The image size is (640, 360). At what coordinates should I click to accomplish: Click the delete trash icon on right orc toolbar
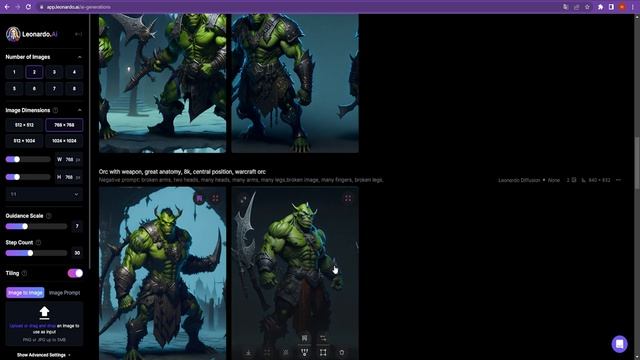click(342, 353)
